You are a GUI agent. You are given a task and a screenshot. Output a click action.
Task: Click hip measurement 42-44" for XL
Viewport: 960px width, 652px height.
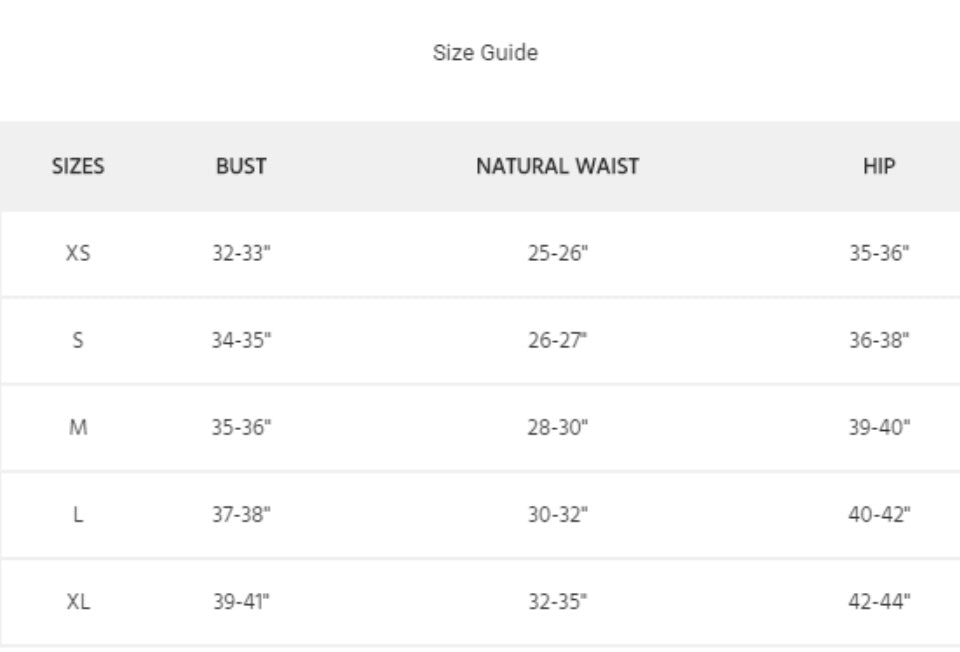click(879, 601)
